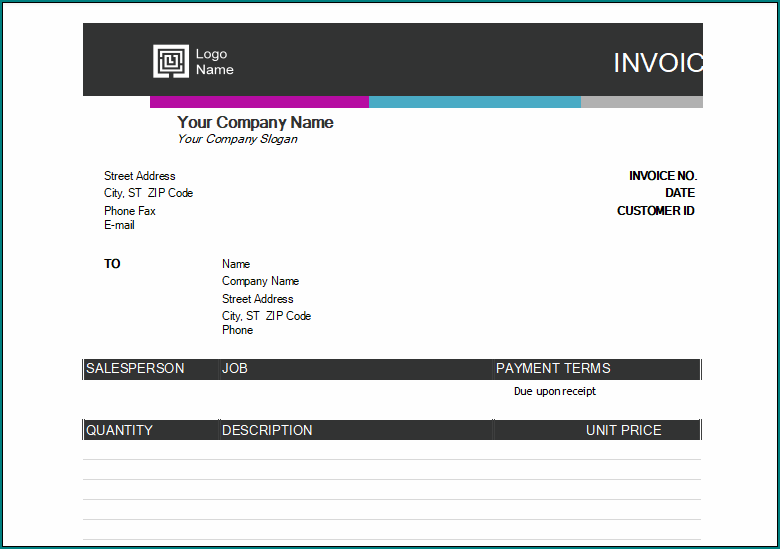Image resolution: width=780 pixels, height=549 pixels.
Task: Select the PAYMENT TERMS column header
Action: (553, 368)
